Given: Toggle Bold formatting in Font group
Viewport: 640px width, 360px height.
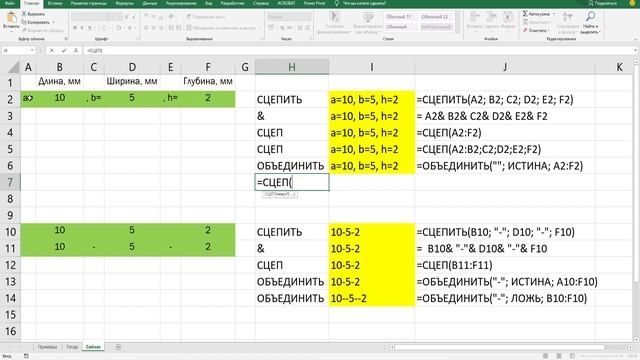Looking at the screenshot, I should [75, 28].
